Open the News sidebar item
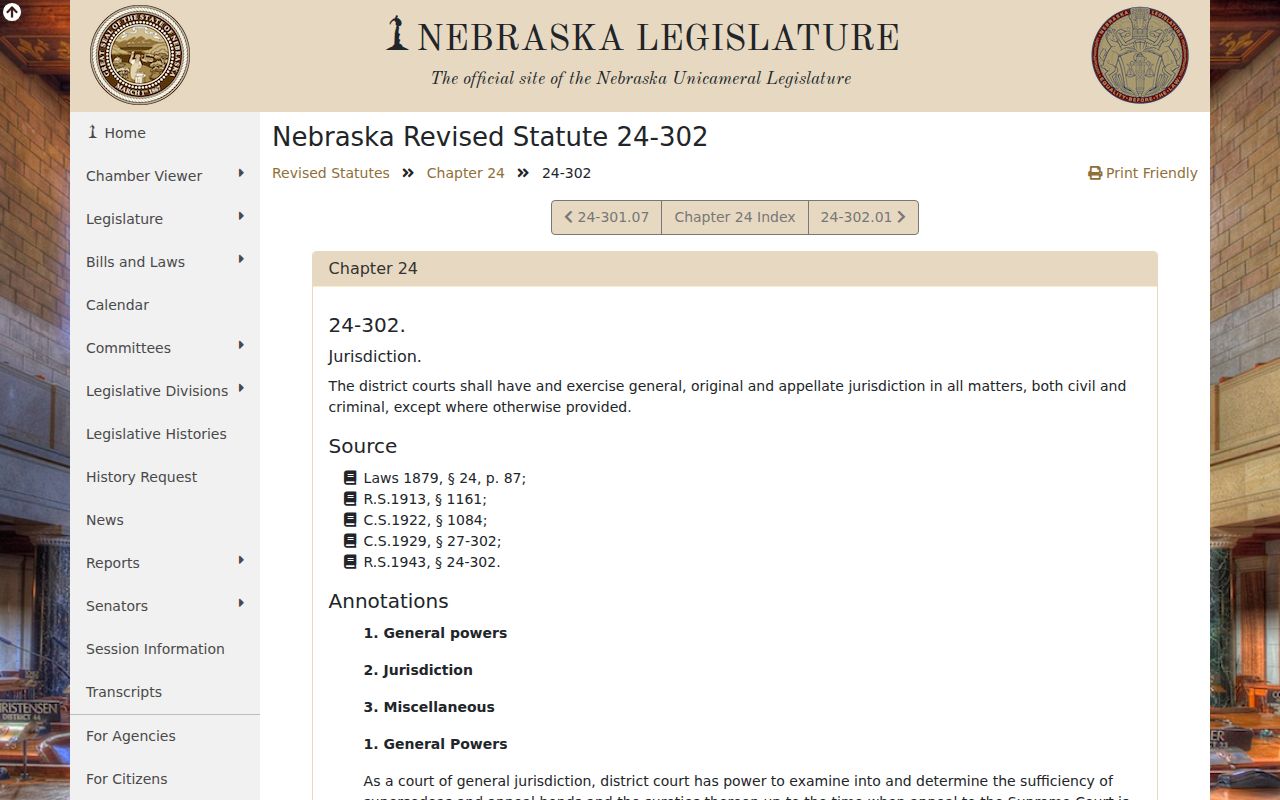Viewport: 1280px width, 800px height. click(165, 520)
